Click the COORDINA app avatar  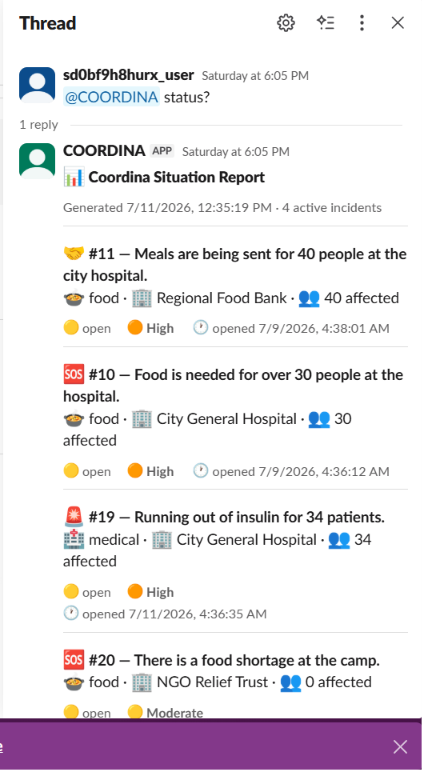tap(37, 160)
